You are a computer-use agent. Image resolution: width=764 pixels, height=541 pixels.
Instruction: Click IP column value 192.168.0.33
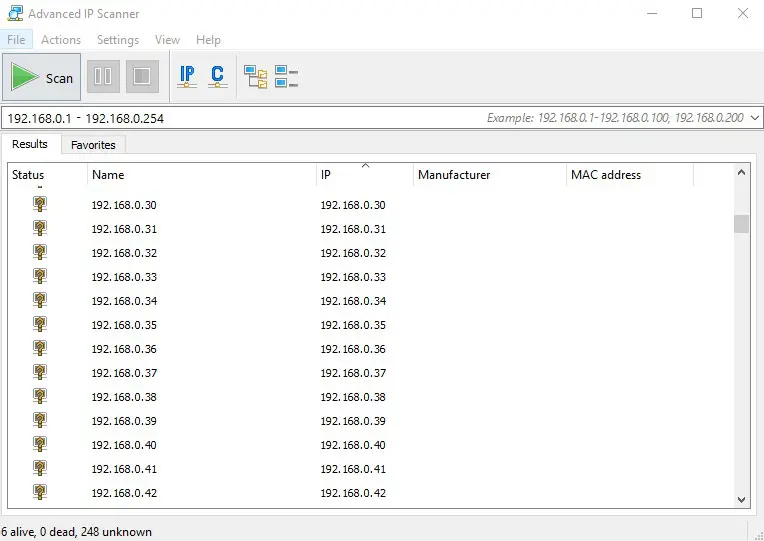353,277
